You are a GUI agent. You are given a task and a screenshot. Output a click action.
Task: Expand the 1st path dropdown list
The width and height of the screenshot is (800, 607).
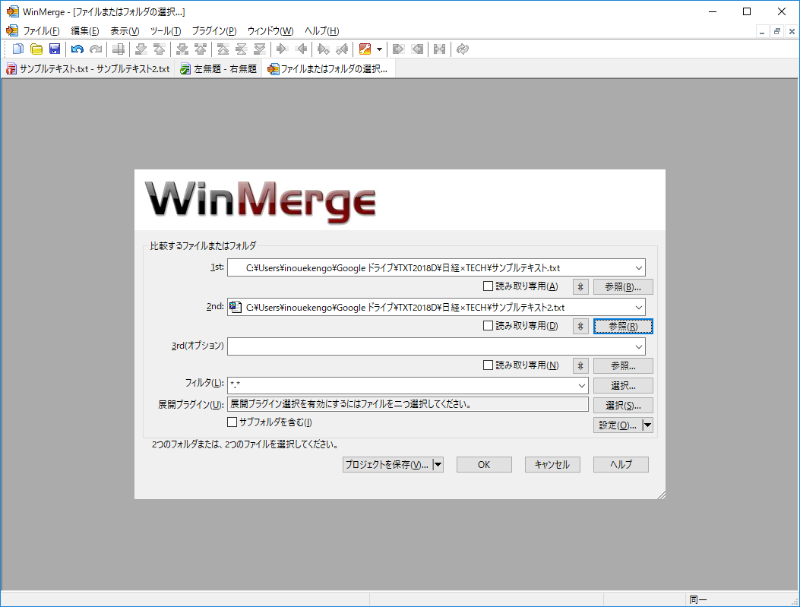[x=638, y=267]
